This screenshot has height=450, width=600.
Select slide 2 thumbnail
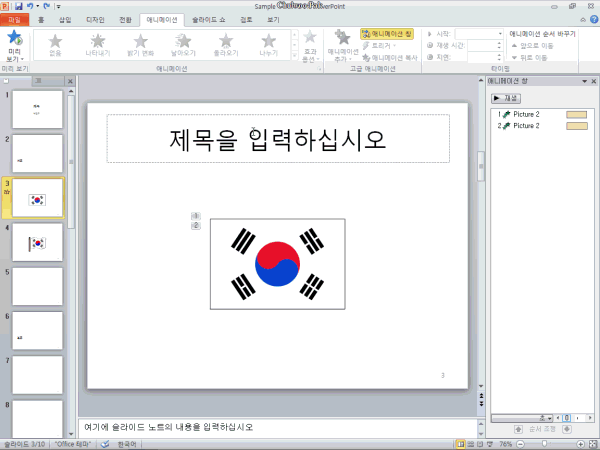pos(38,153)
